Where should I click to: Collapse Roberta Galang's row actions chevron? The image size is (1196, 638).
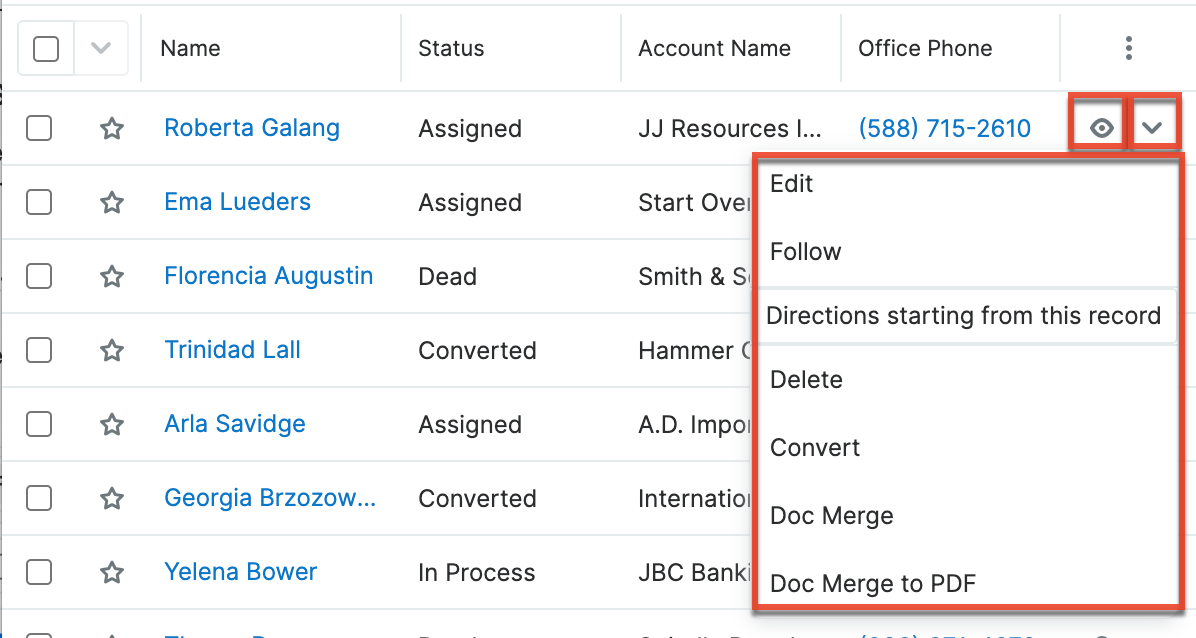(1153, 128)
